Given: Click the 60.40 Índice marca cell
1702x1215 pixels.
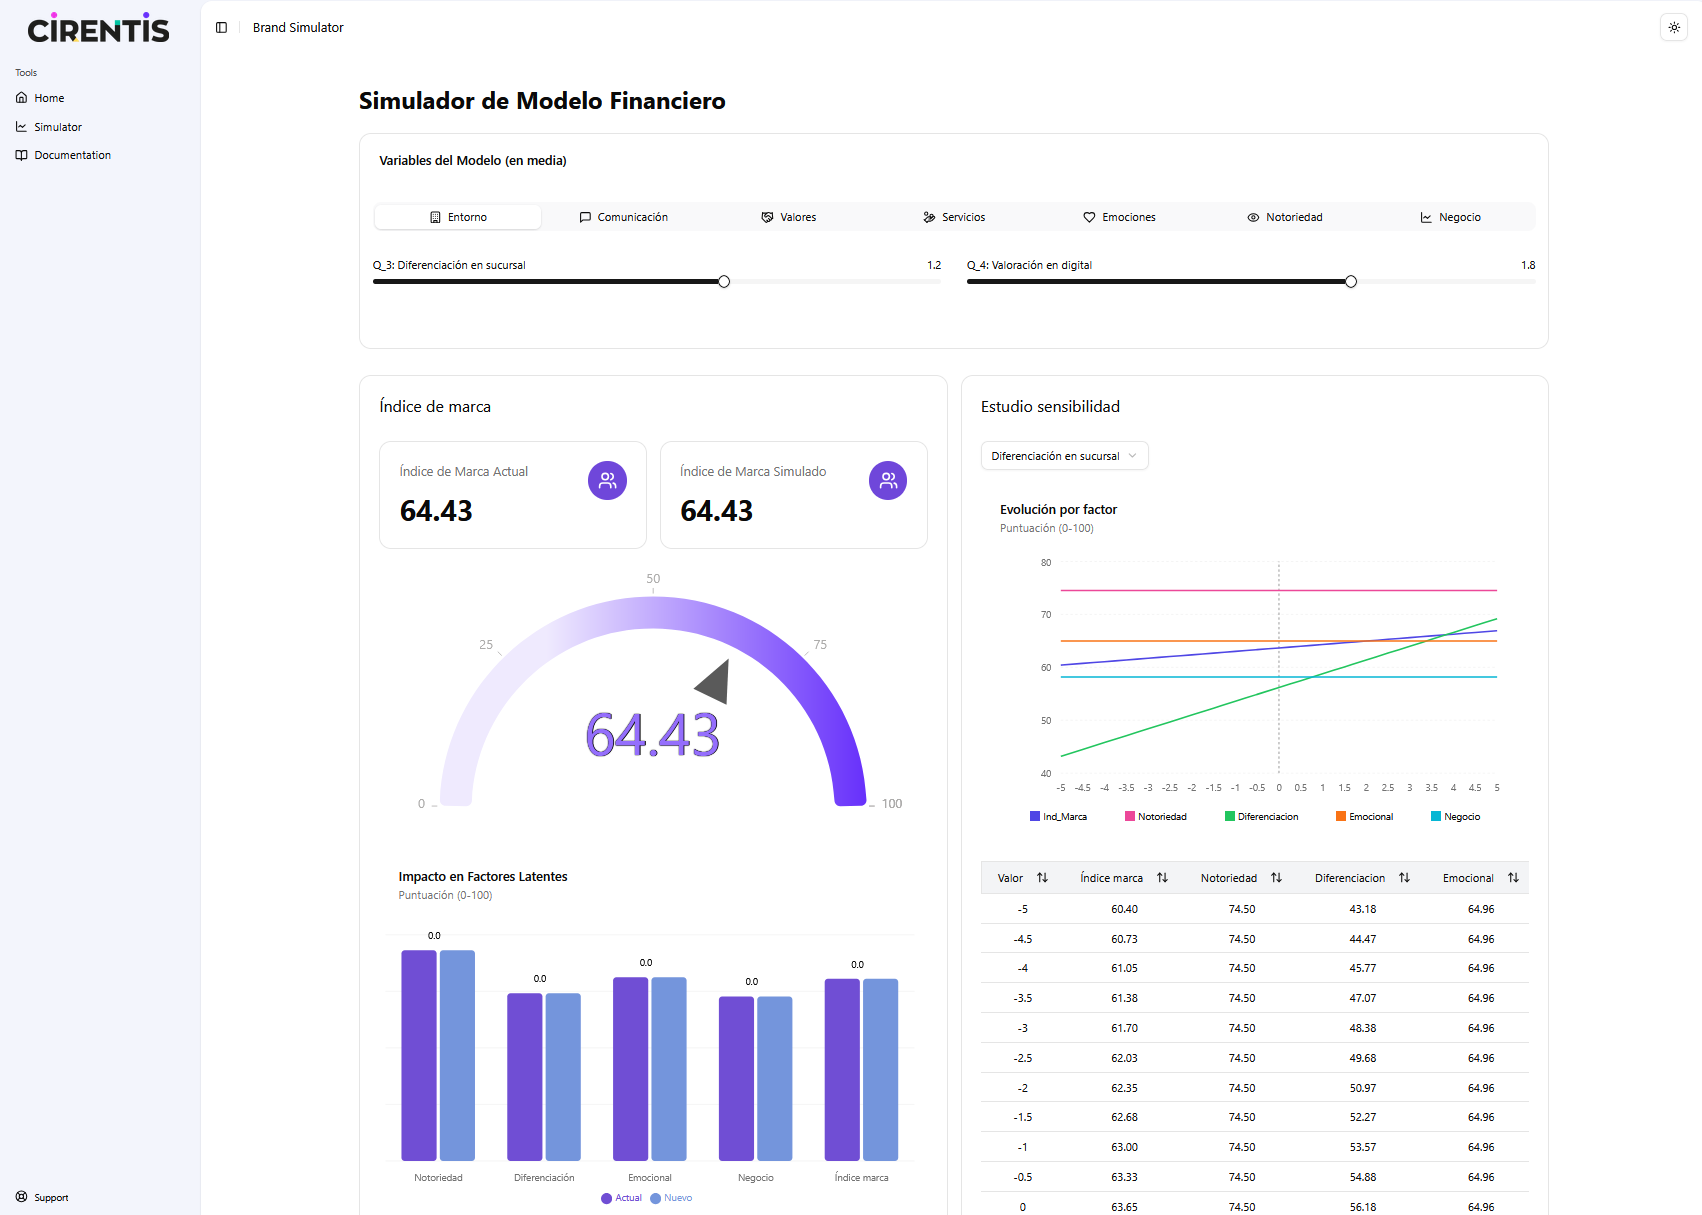Looking at the screenshot, I should click(1124, 909).
